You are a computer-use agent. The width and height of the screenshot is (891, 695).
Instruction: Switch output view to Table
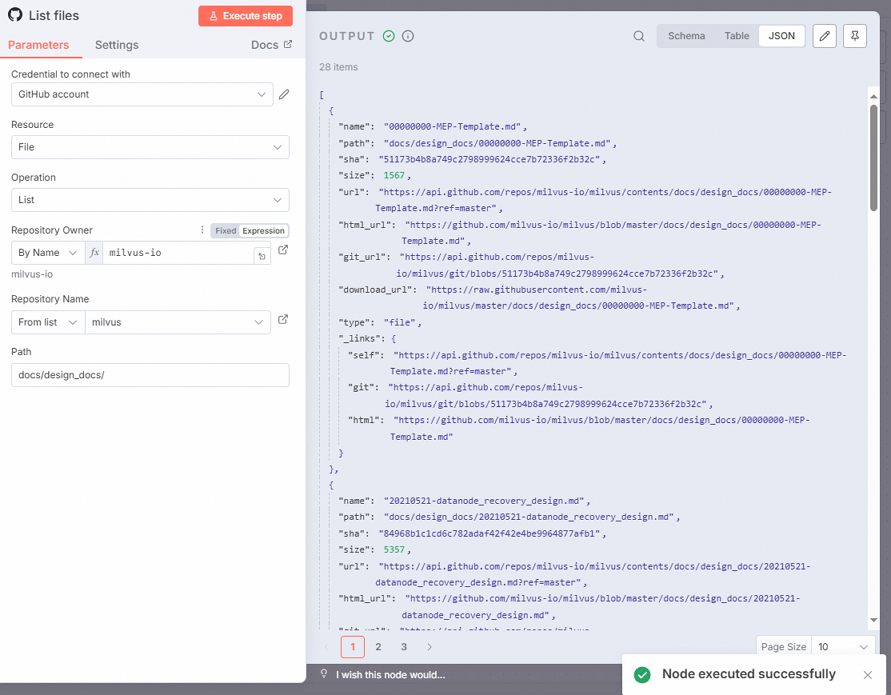(736, 36)
